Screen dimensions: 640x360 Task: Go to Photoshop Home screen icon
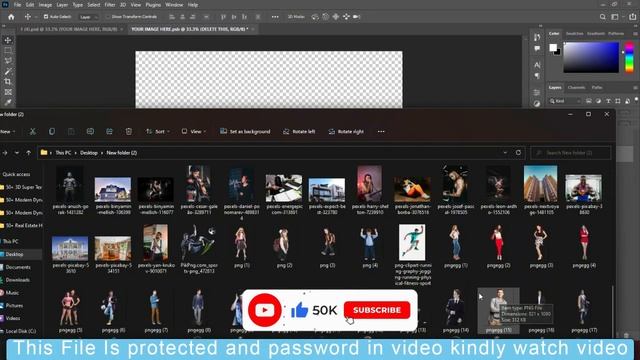tap(11, 17)
